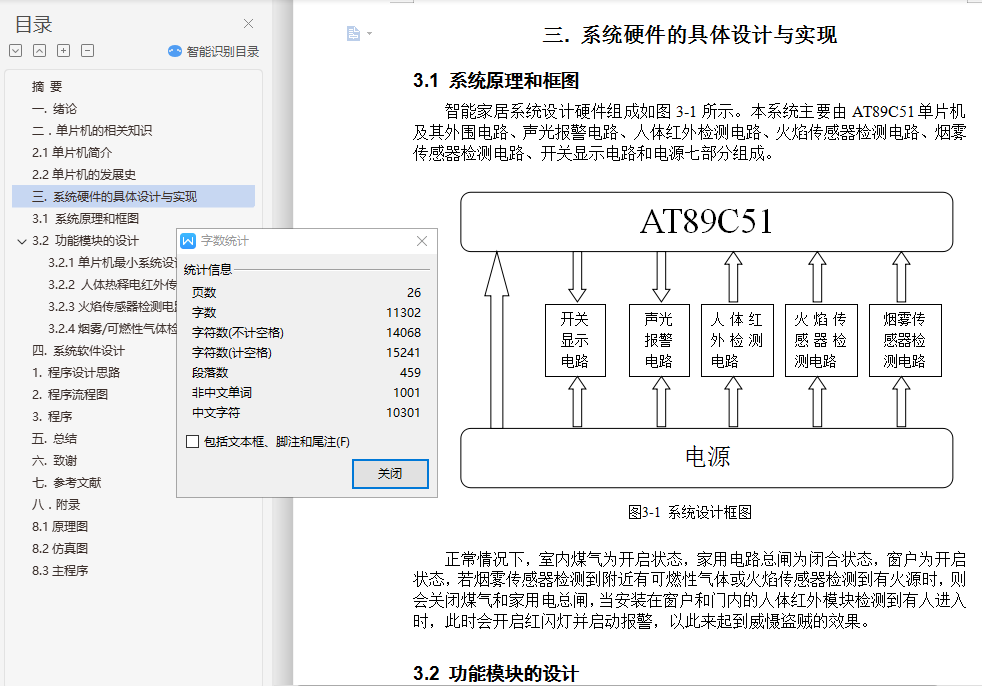Jump to 一. 绪论 heading
The image size is (982, 686).
(x=54, y=108)
